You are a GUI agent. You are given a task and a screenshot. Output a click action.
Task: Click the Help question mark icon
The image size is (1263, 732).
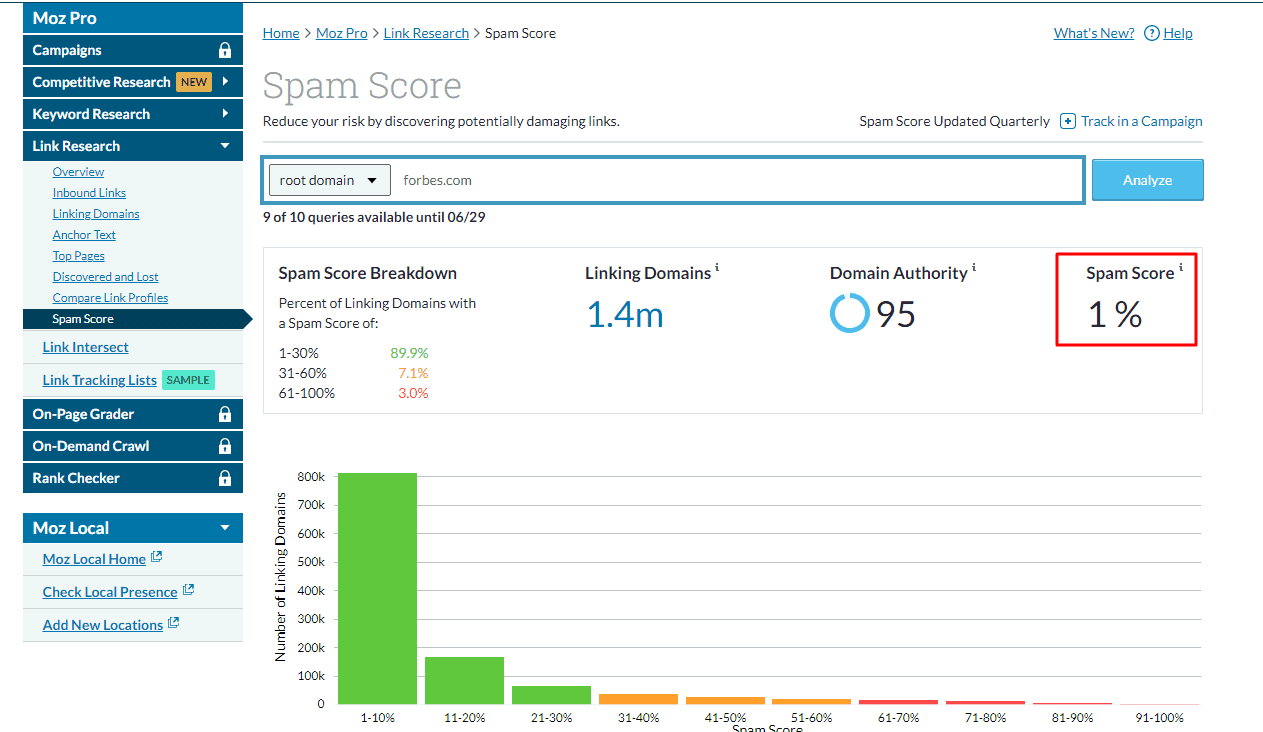tap(1152, 33)
